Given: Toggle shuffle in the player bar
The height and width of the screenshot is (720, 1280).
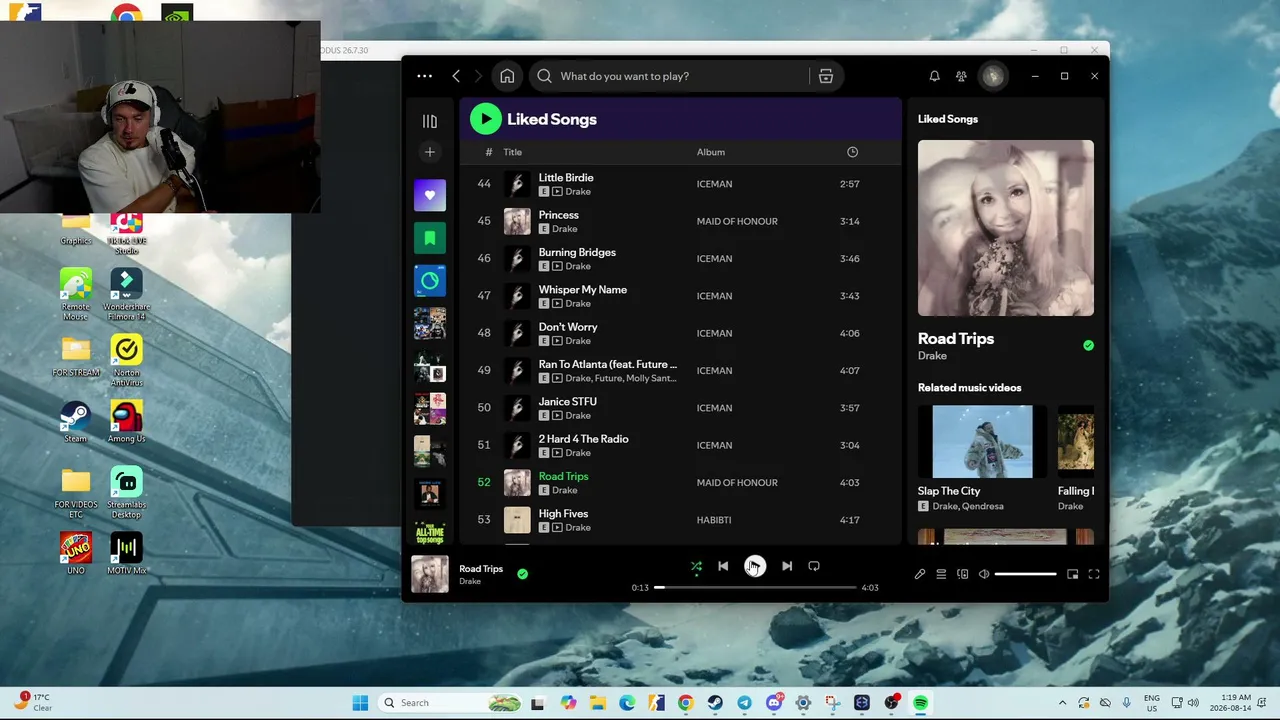Looking at the screenshot, I should [x=696, y=566].
